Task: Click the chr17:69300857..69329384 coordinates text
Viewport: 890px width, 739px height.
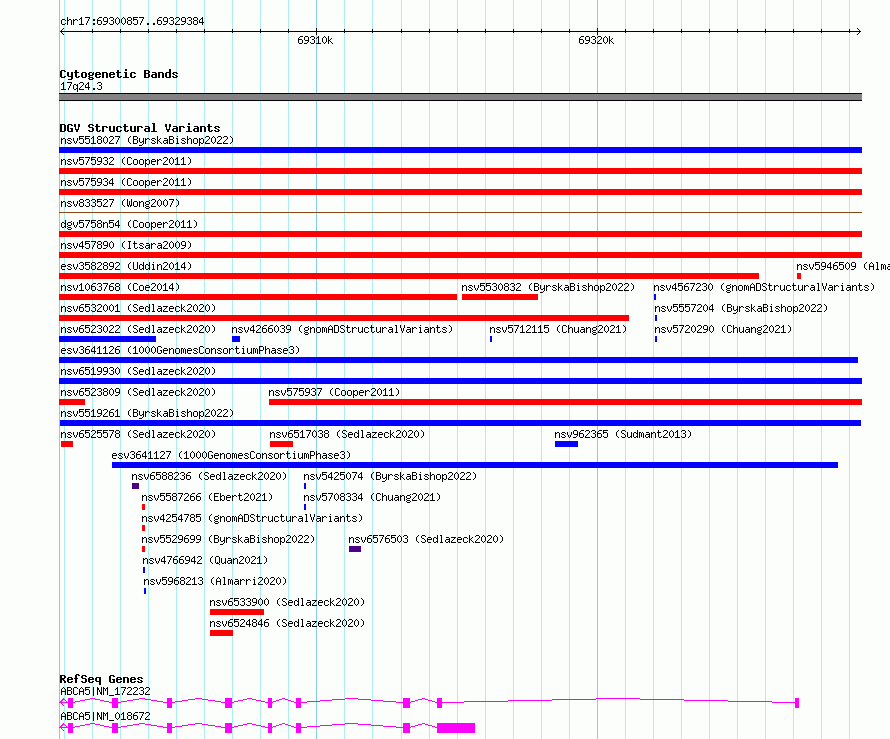Action: (x=132, y=21)
